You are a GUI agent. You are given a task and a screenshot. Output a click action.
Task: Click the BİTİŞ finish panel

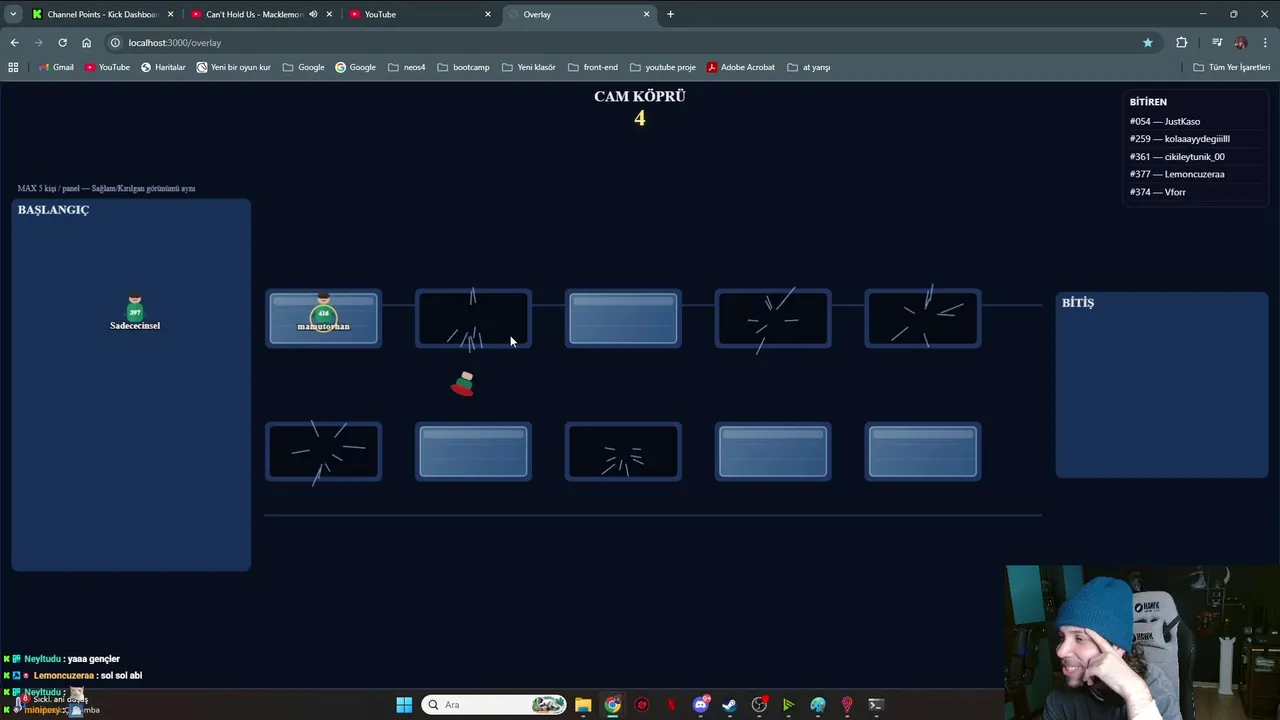click(x=1162, y=385)
